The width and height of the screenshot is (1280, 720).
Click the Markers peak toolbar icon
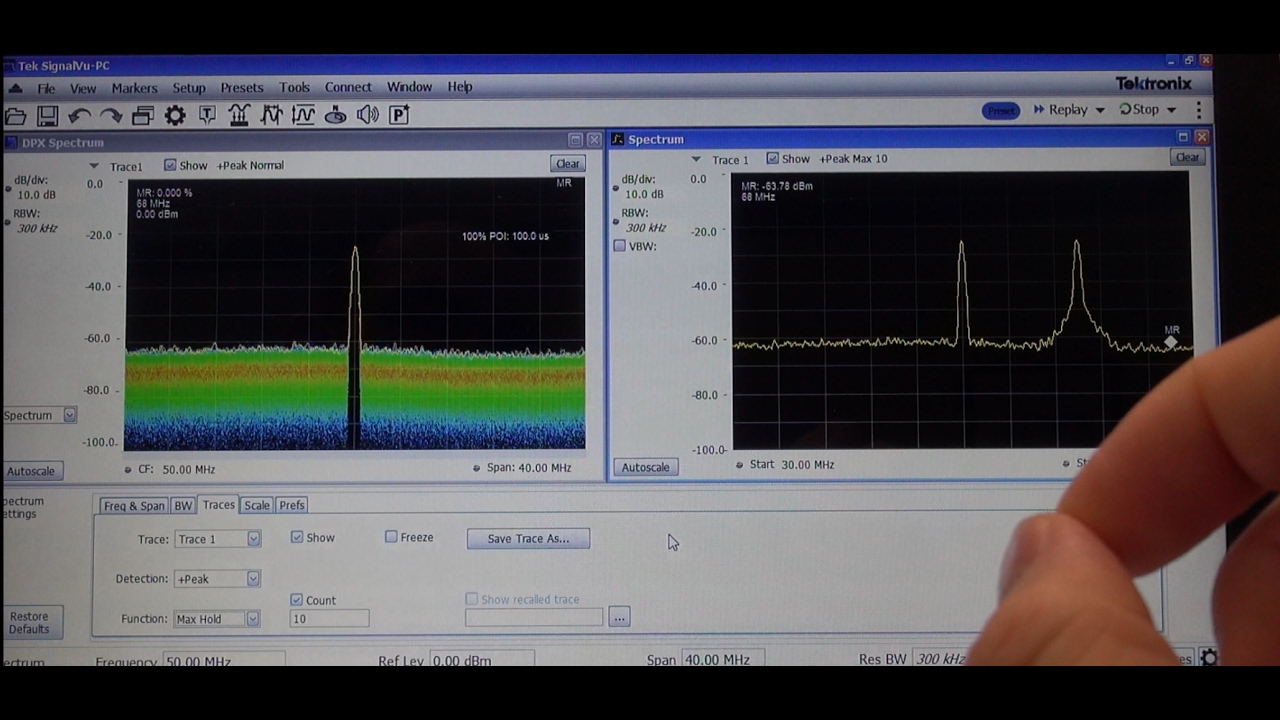pos(239,115)
